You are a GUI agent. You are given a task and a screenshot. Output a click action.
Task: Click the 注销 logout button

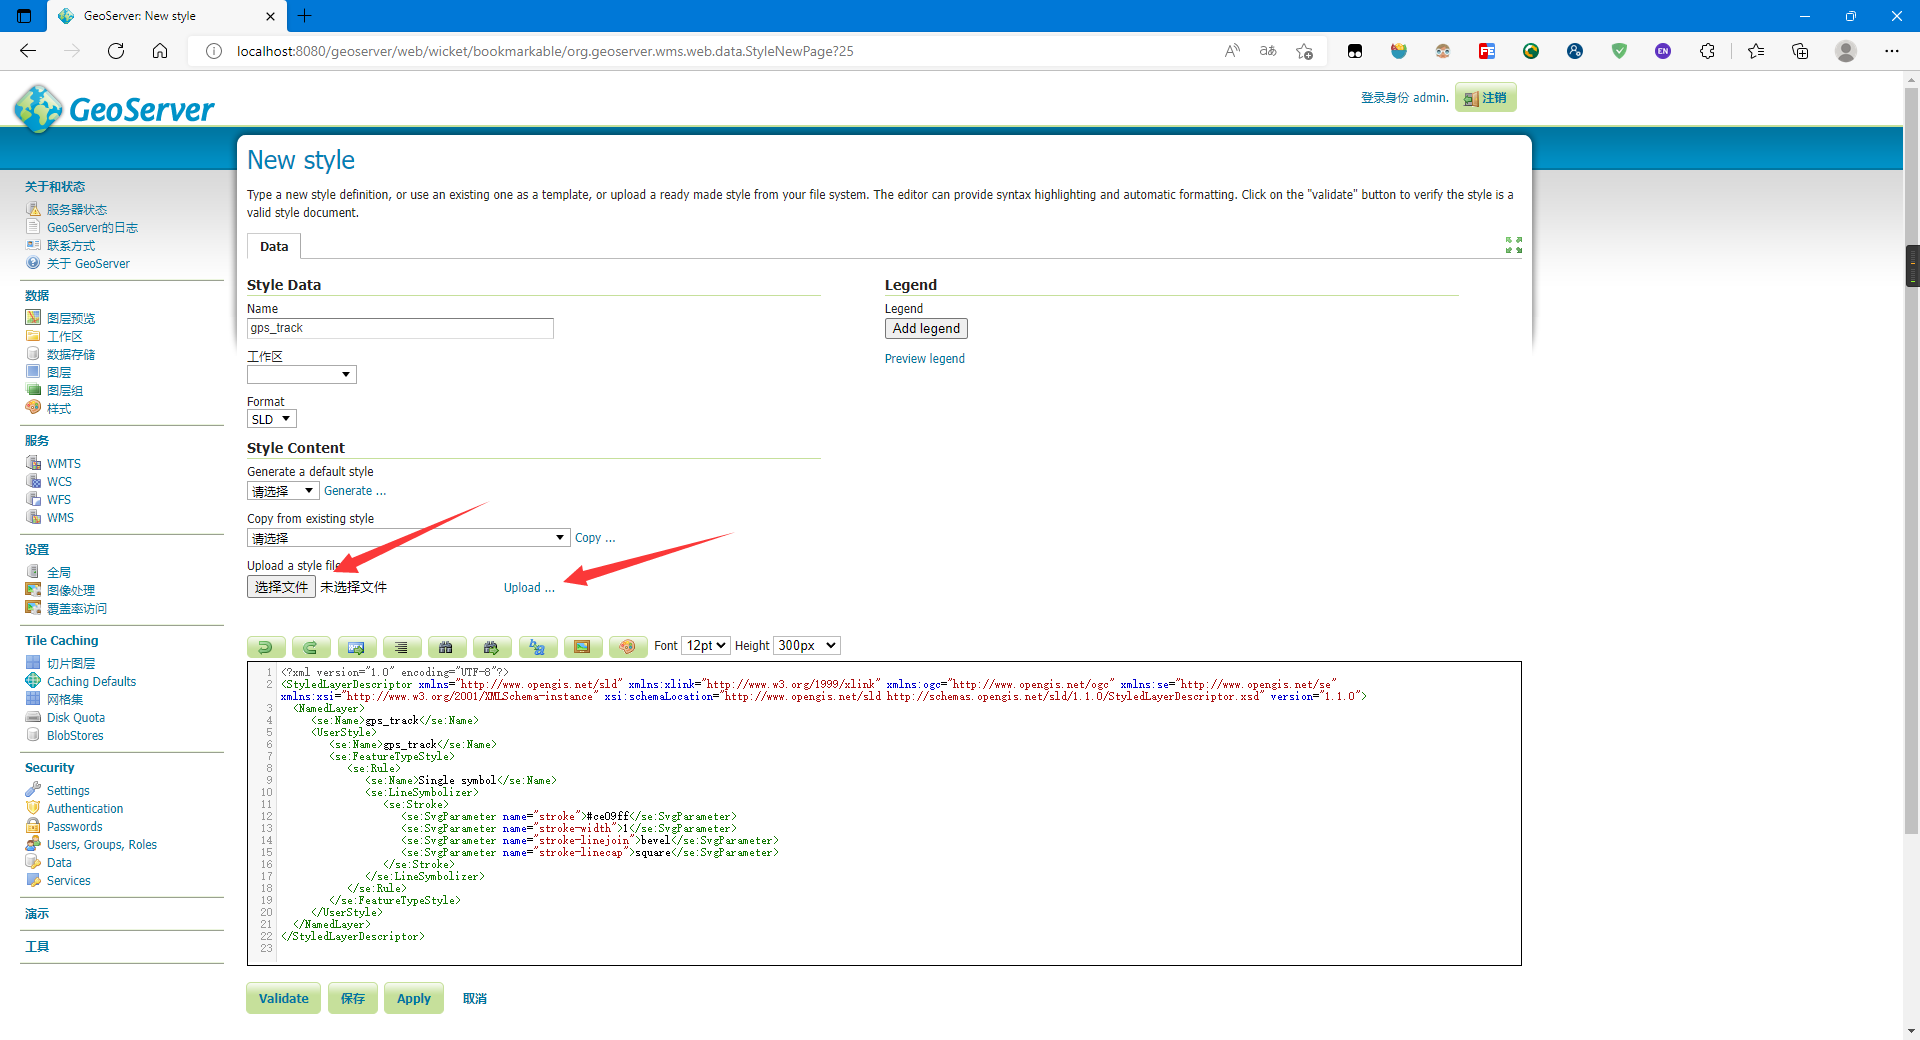[1486, 98]
